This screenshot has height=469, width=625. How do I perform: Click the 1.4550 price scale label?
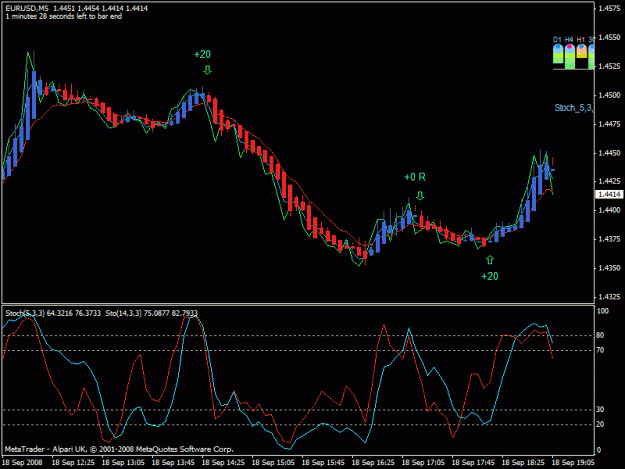[x=609, y=37]
